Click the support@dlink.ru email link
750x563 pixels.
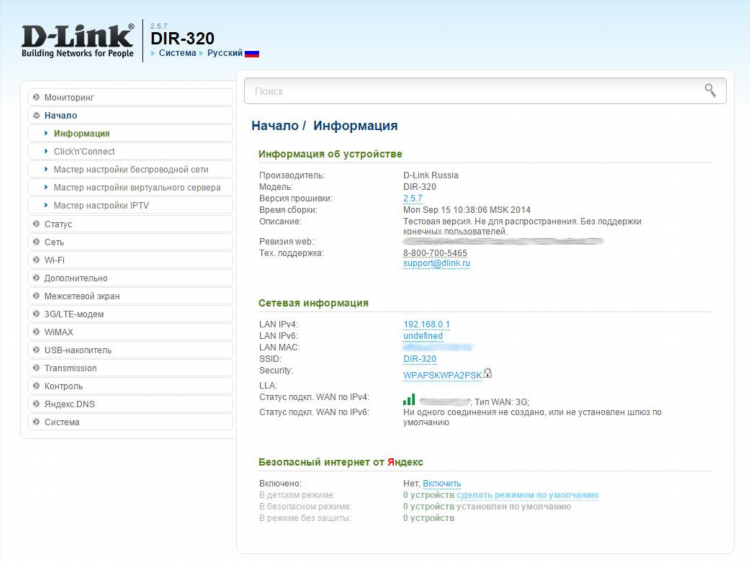click(436, 263)
